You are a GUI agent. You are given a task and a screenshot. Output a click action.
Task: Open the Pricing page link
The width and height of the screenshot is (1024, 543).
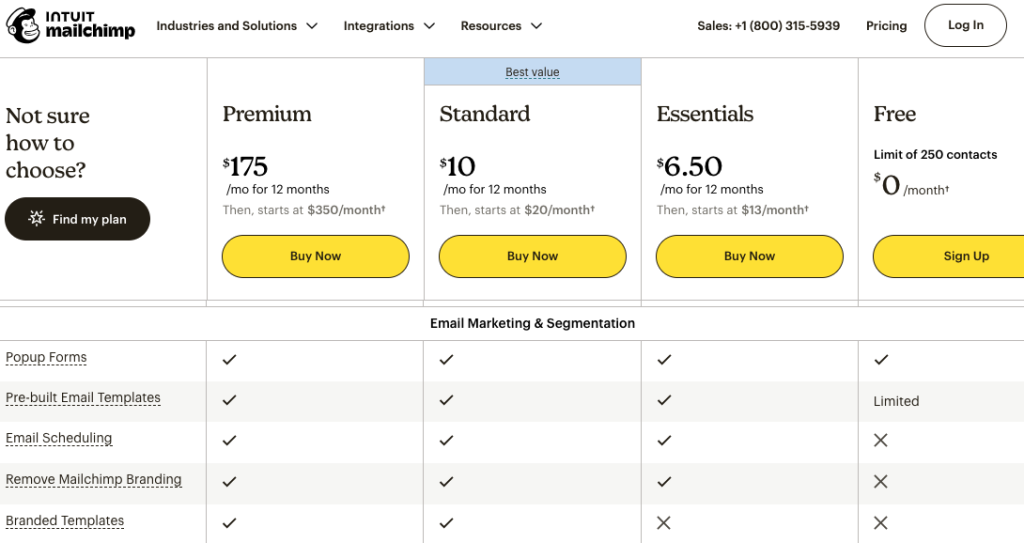click(x=886, y=25)
